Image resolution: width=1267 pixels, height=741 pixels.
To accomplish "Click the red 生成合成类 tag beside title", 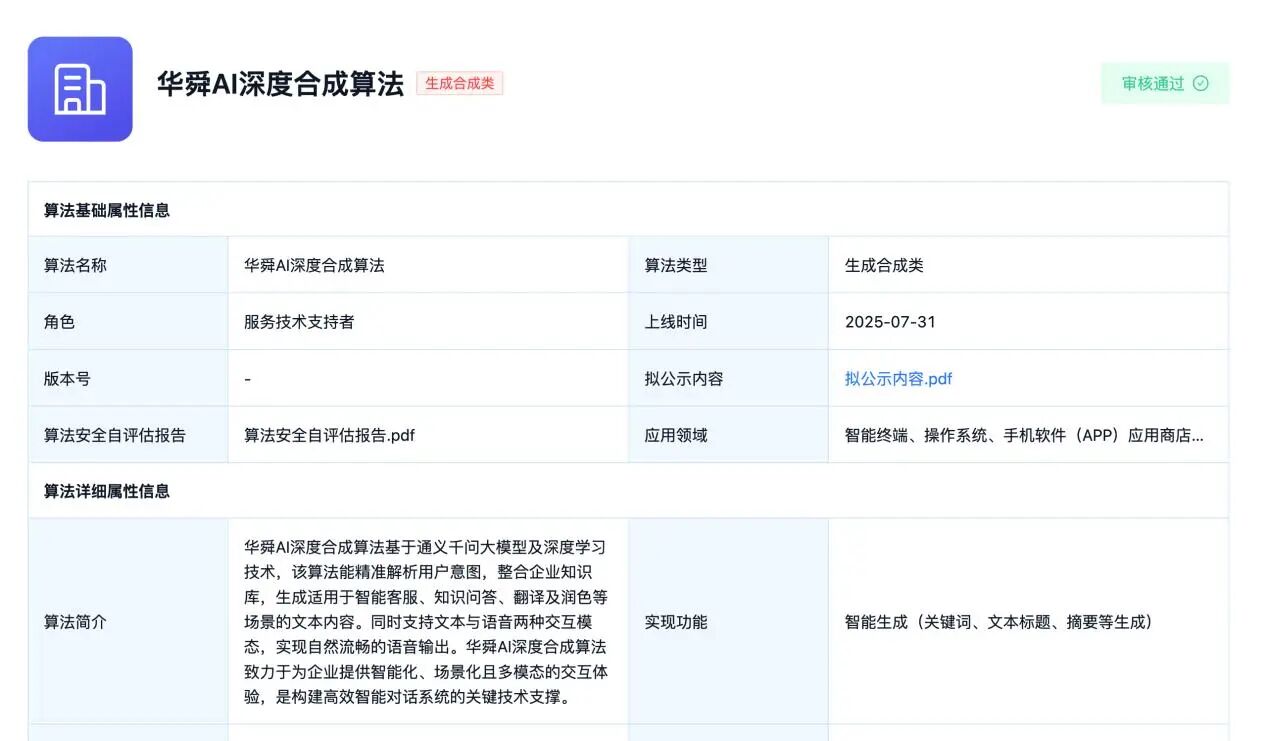I will coord(460,84).
